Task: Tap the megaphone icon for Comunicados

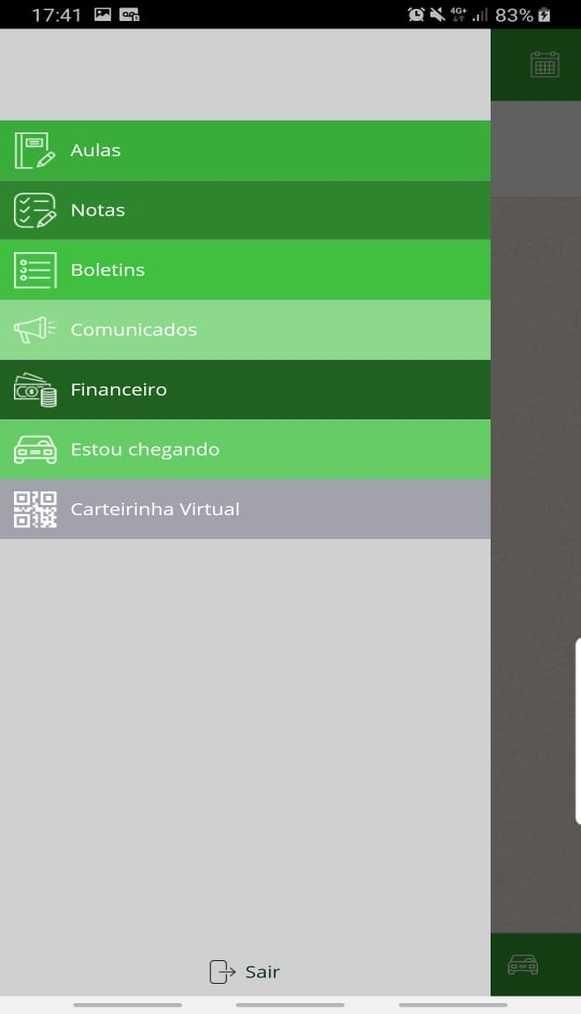Action: click(x=34, y=330)
